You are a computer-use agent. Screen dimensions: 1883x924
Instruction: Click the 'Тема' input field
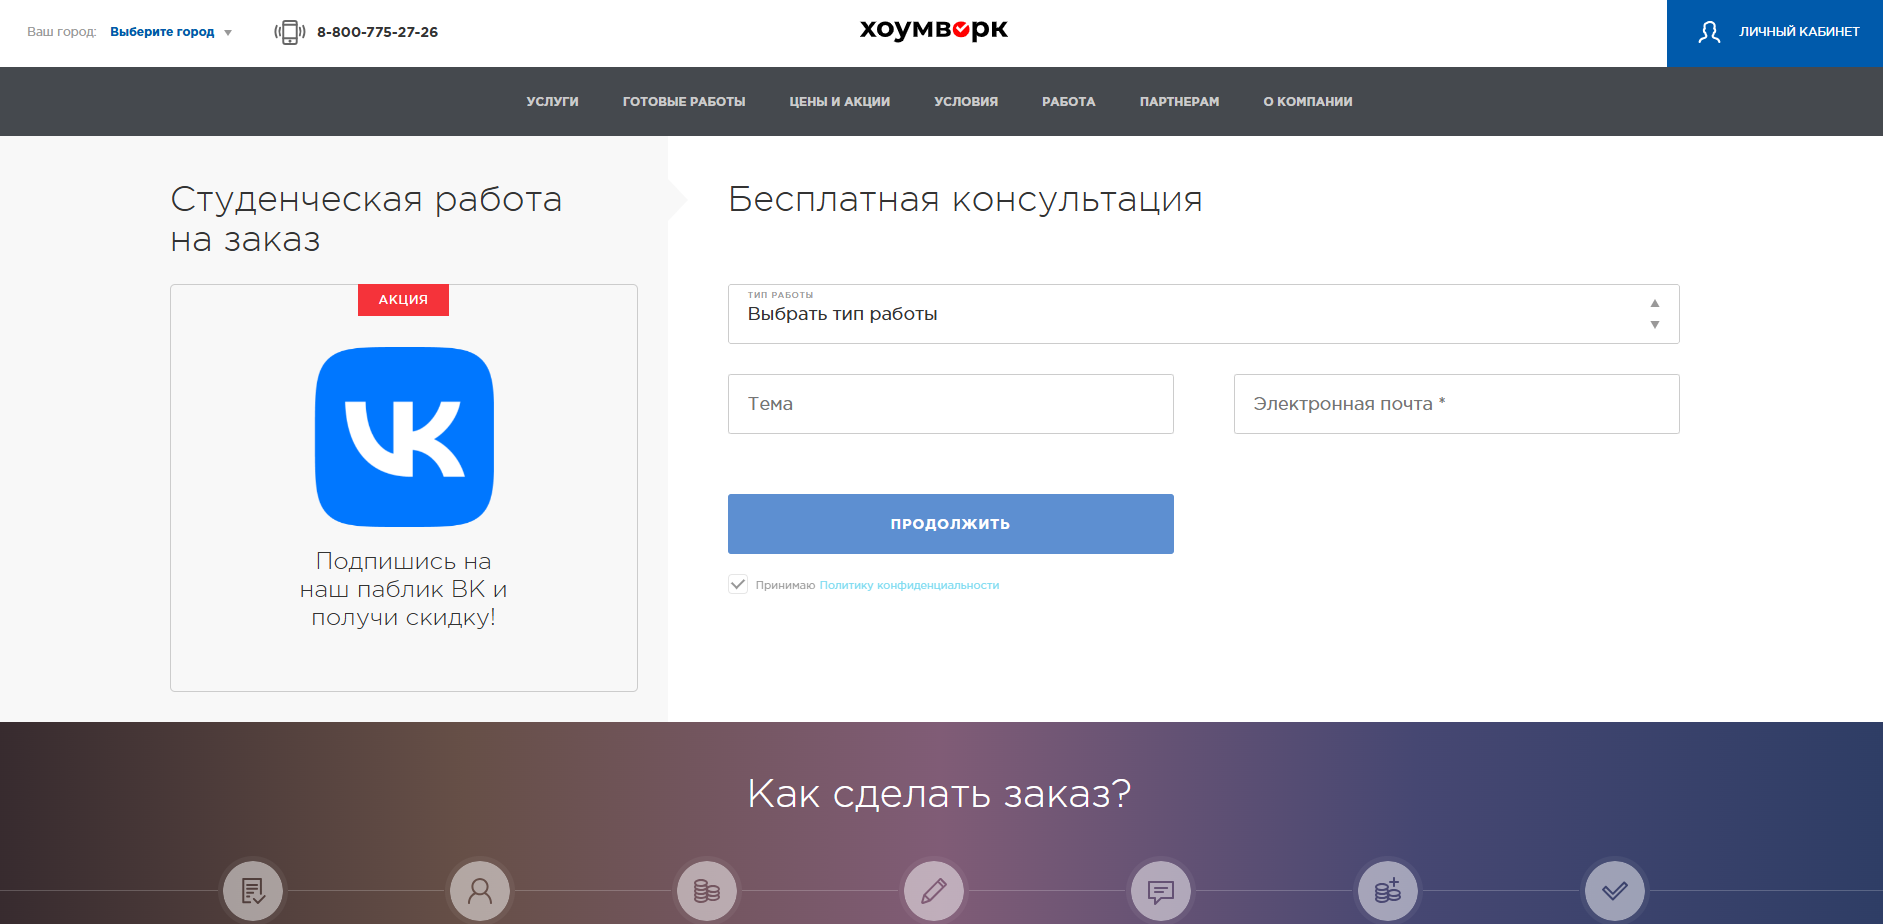[x=950, y=404]
